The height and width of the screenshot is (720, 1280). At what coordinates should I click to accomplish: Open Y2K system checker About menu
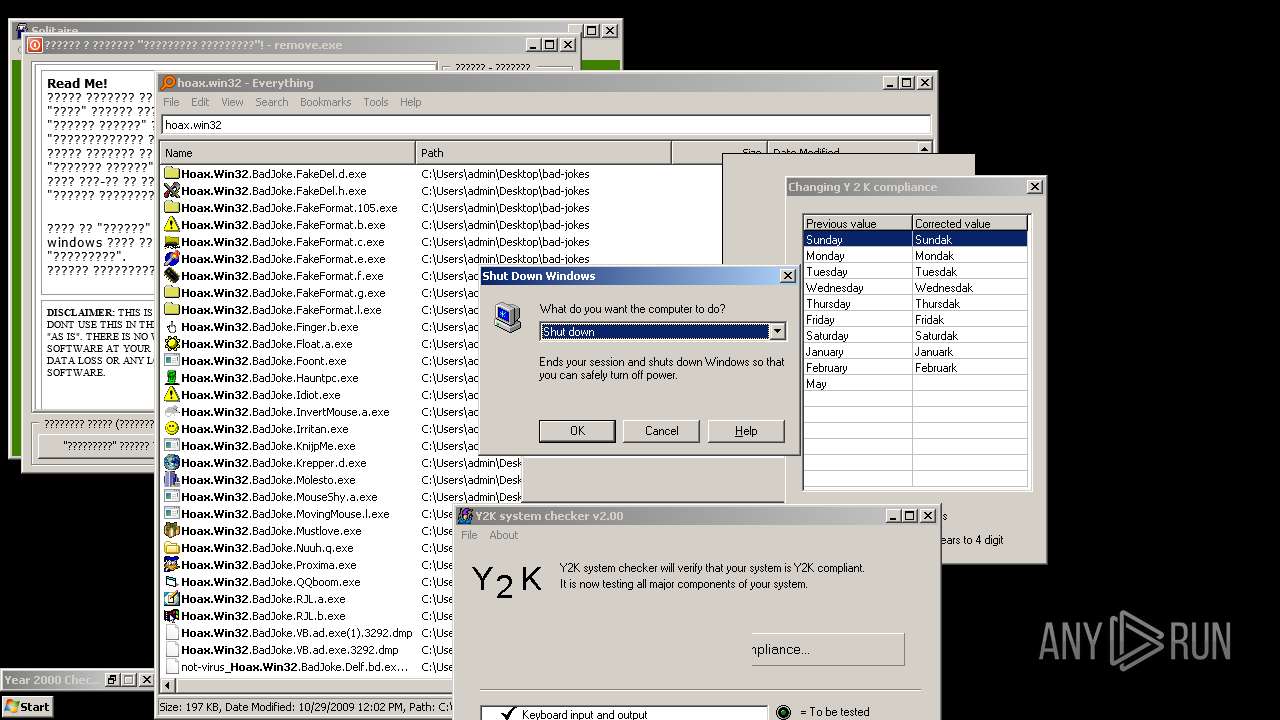(x=503, y=535)
